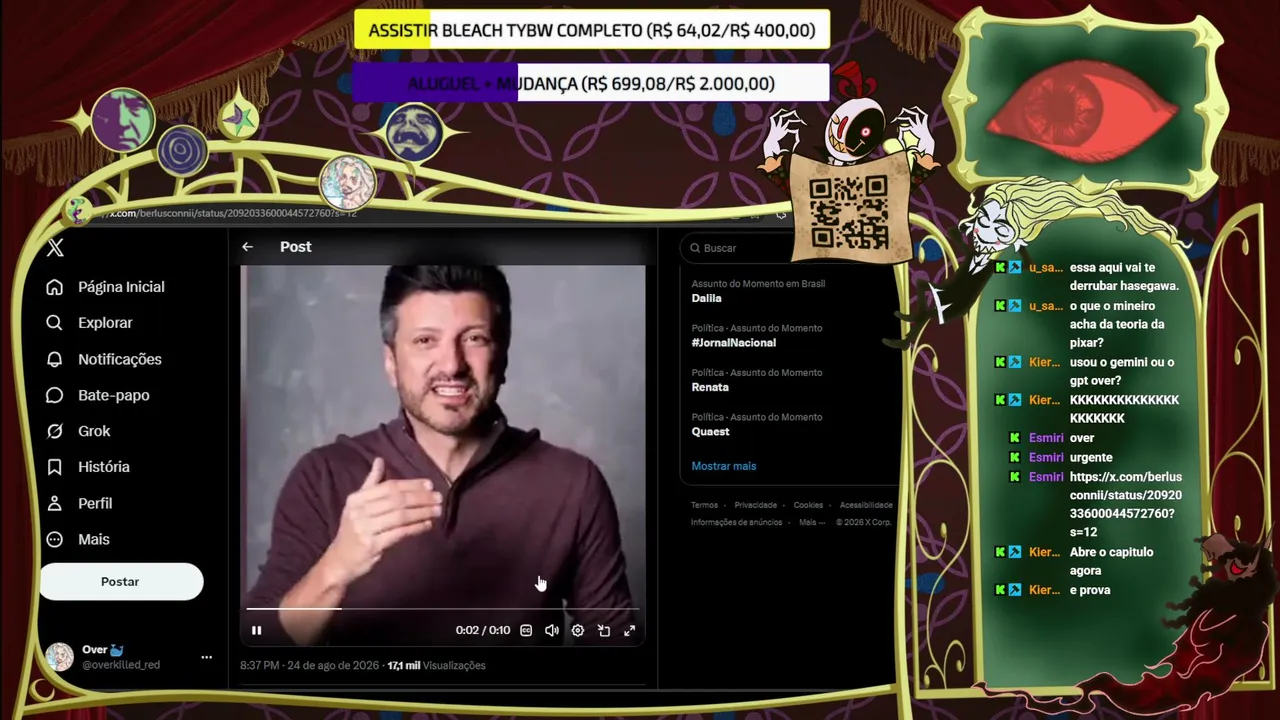Click username Esmiri beside the 'over' message
This screenshot has width=1280, height=720.
1046,438
